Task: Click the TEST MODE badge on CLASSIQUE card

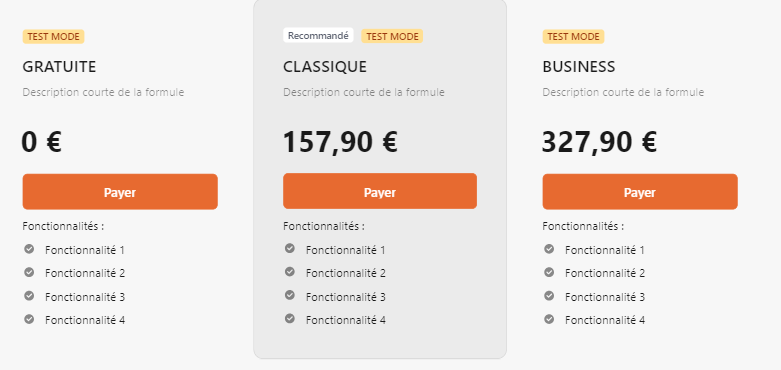Action: [x=392, y=36]
